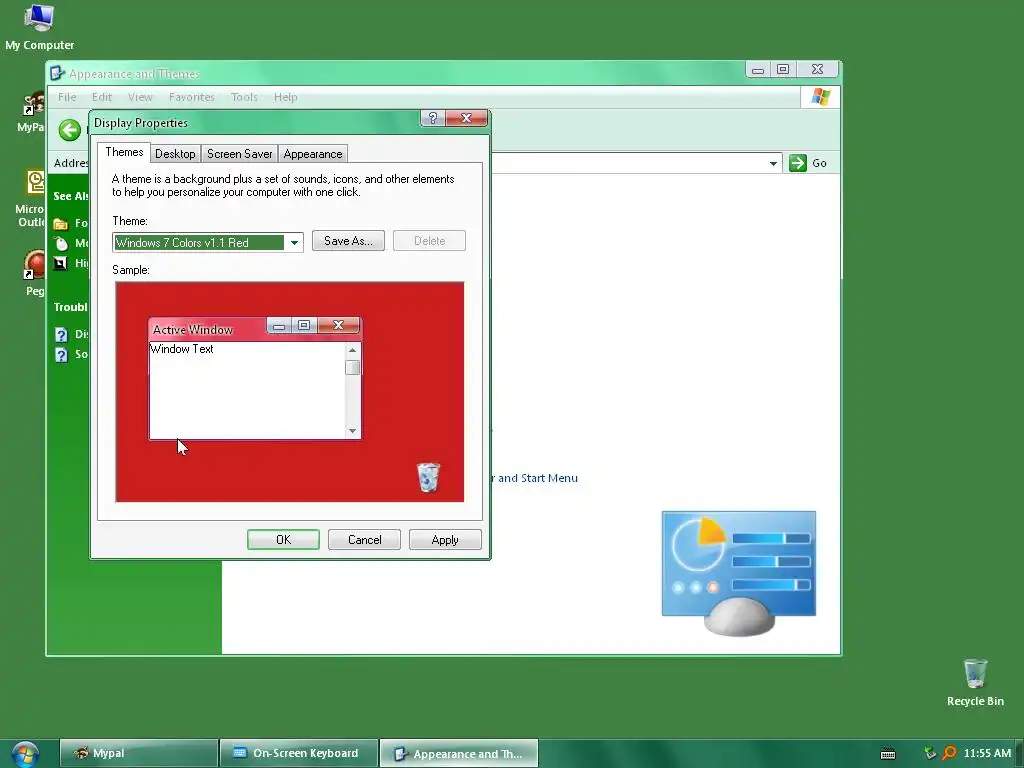
Task: Click the high contrast icon under See Also
Action: [61, 263]
